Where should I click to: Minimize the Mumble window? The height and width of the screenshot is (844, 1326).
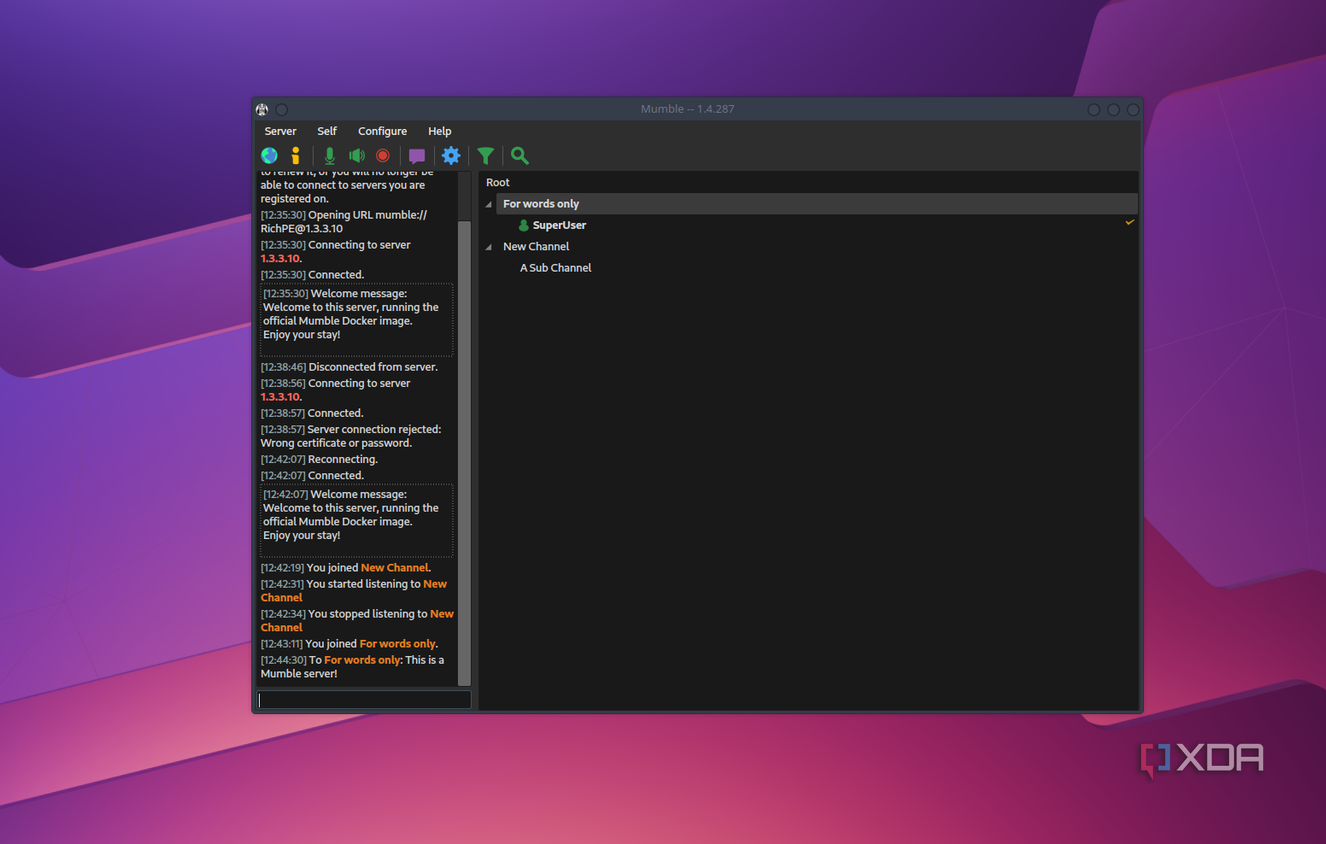tap(1094, 109)
